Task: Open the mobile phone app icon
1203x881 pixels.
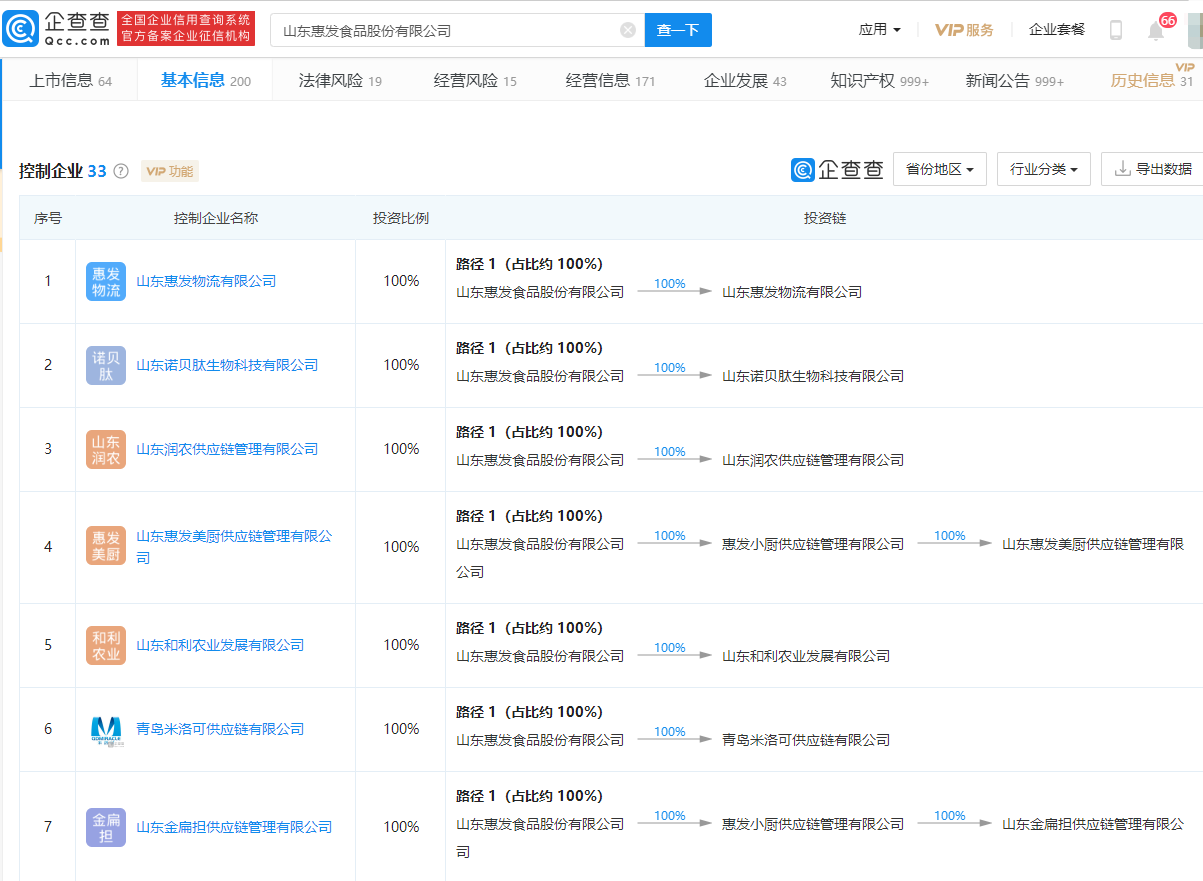Action: (x=1116, y=30)
